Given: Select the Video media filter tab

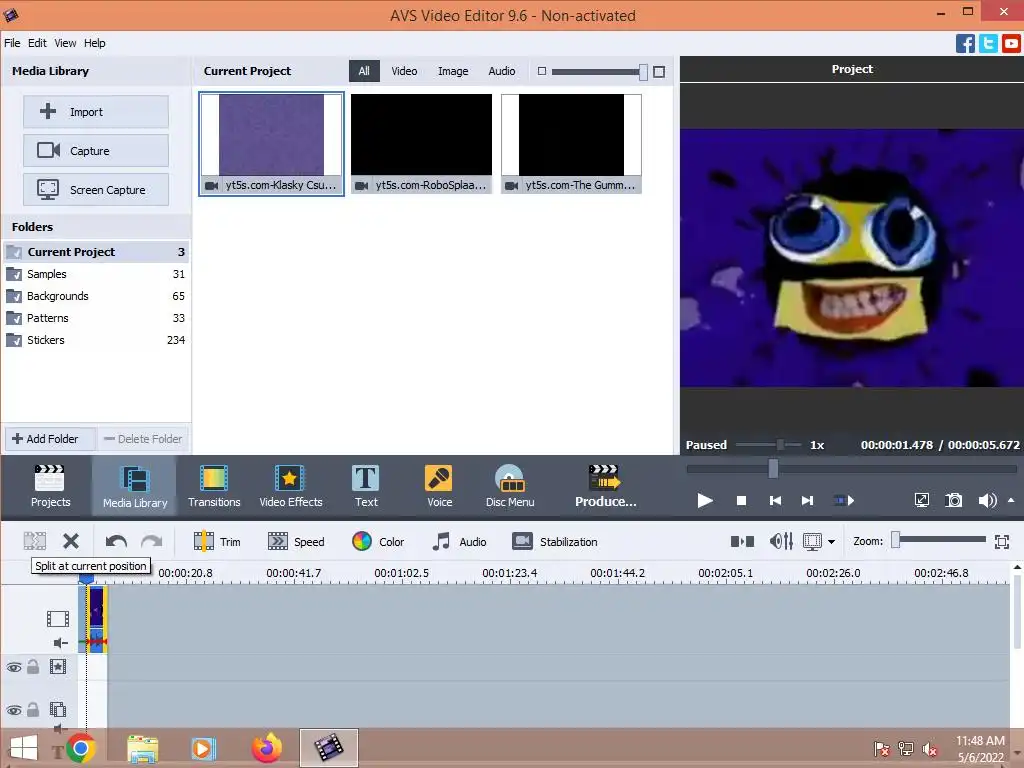Looking at the screenshot, I should pos(404,71).
